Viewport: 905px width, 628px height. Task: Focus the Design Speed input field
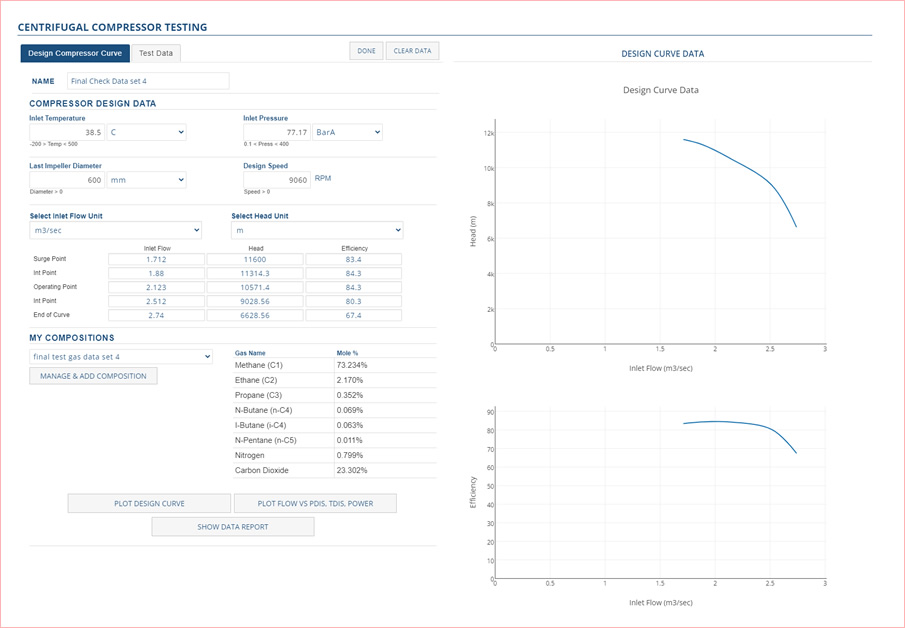click(x=277, y=180)
